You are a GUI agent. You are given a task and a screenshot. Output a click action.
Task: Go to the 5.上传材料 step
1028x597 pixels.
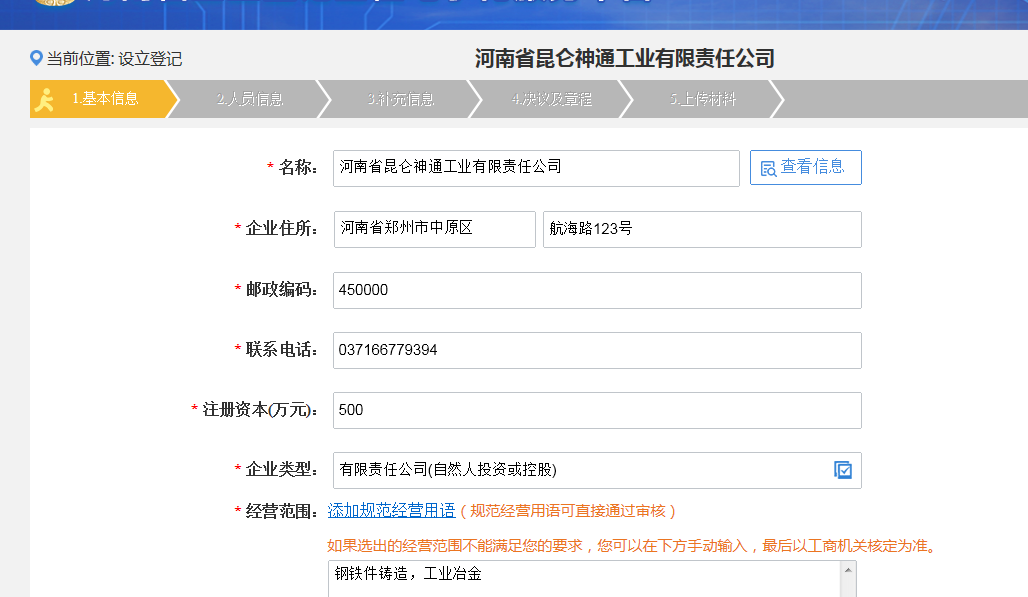pos(700,99)
